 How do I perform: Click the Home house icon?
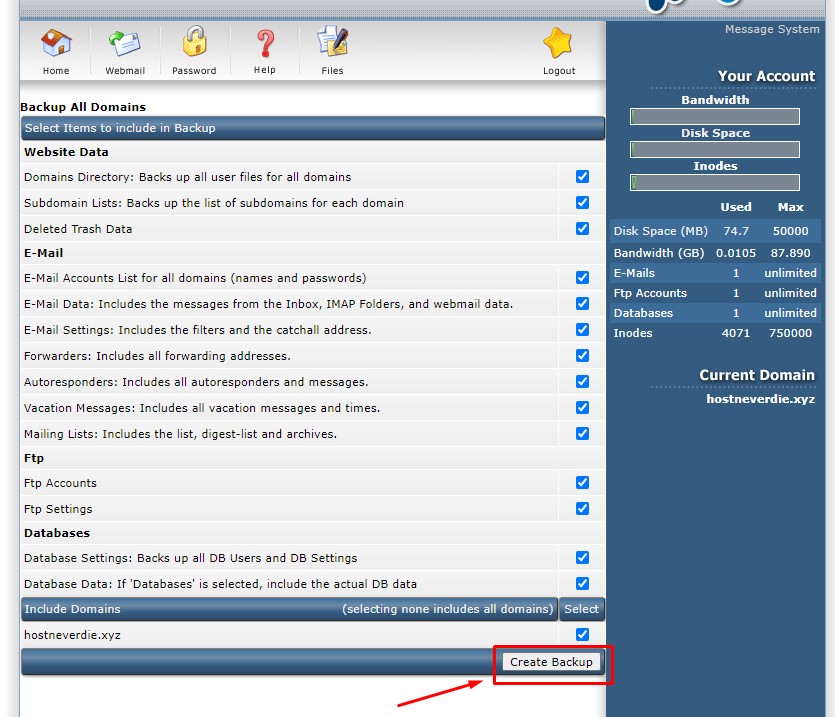pos(56,44)
